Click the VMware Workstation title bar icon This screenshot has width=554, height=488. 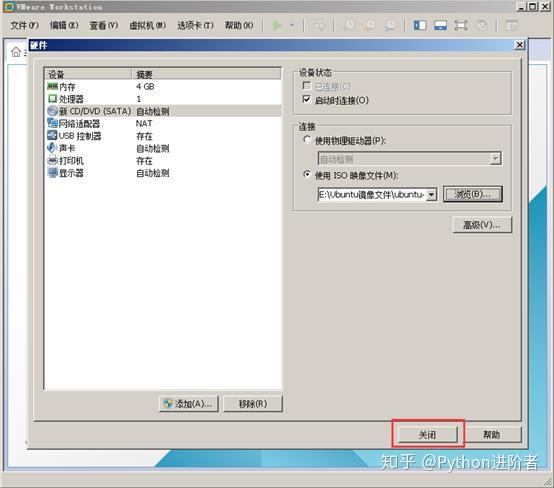pos(8,6)
